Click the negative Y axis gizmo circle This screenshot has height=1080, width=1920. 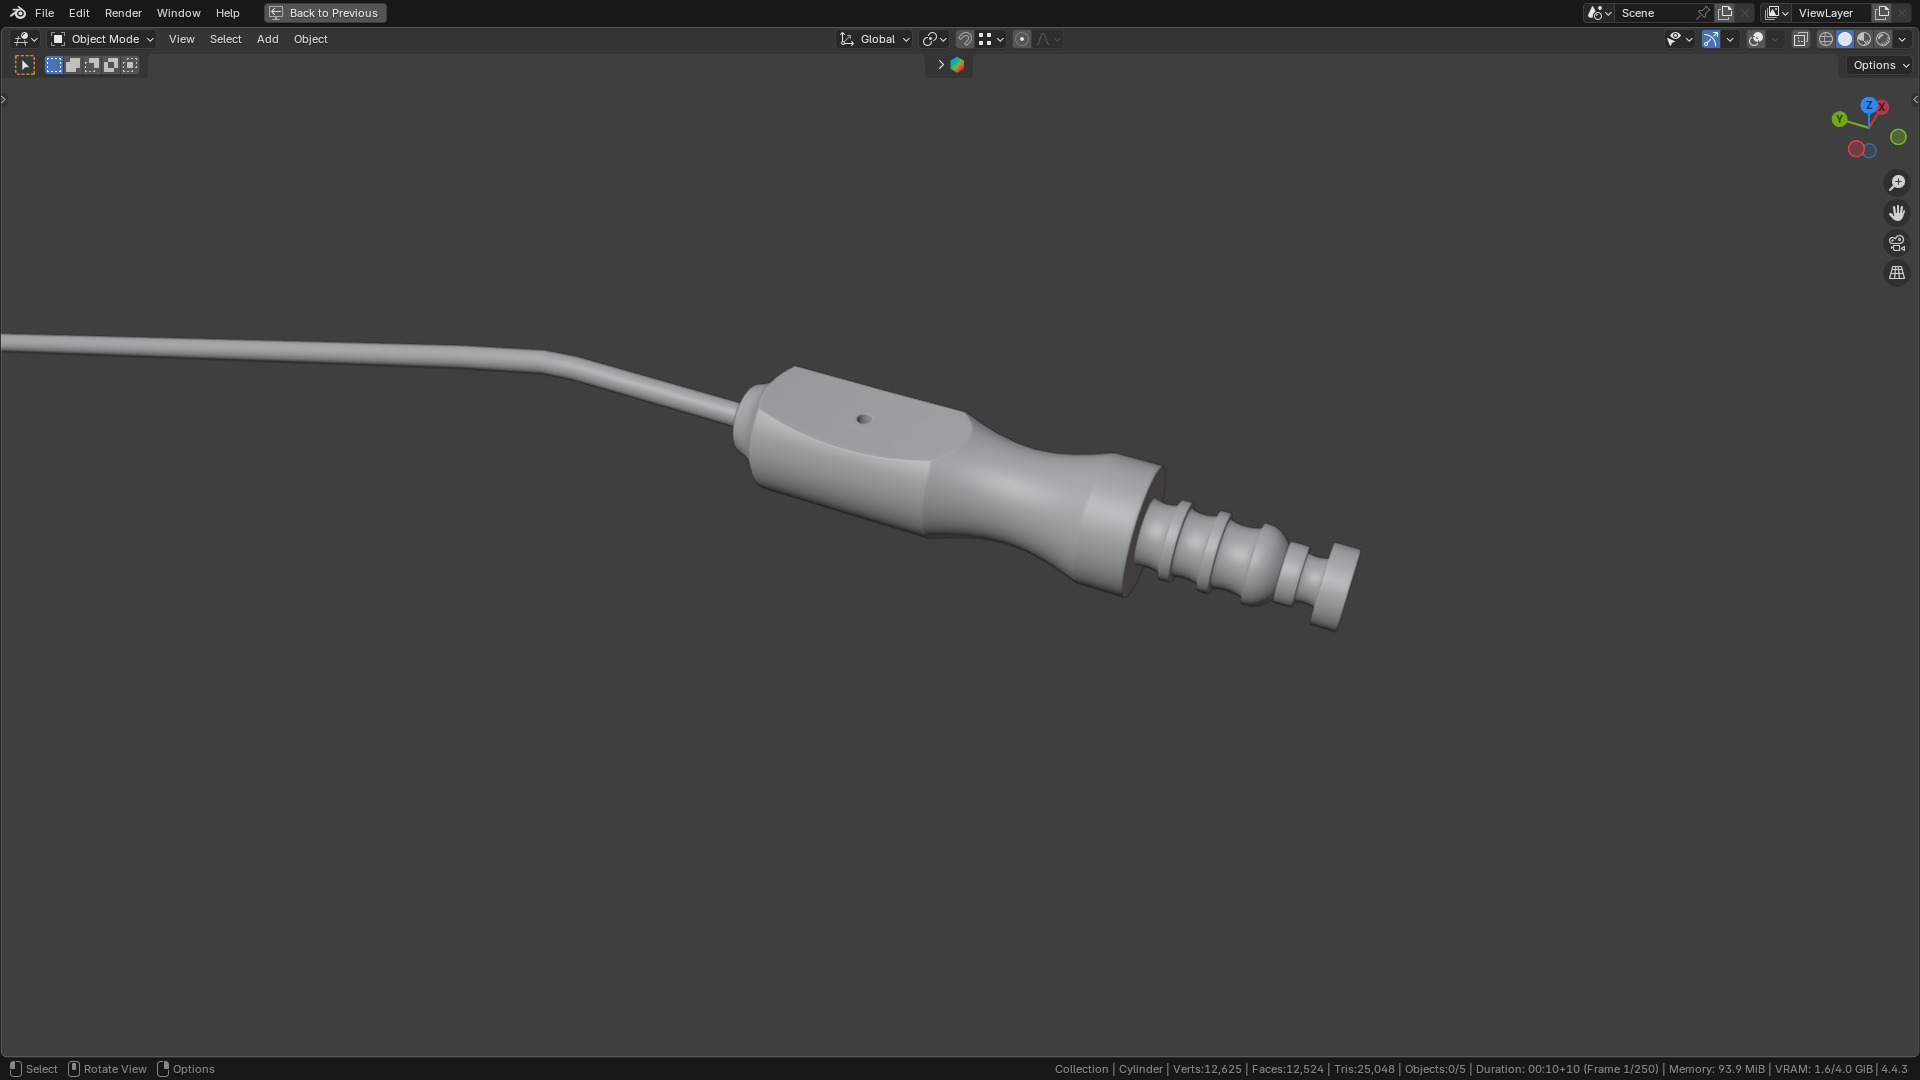(x=1898, y=137)
